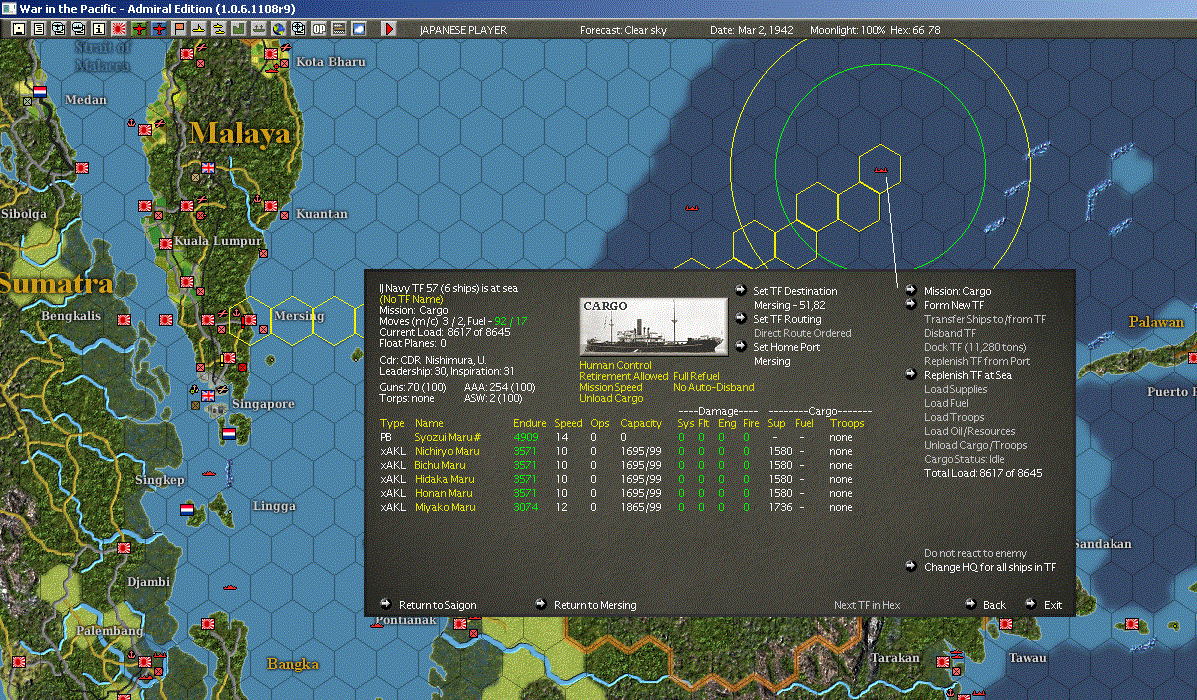Select Transfer Ships to/from TF
Image resolution: width=1197 pixels, height=700 pixels.
click(985, 319)
